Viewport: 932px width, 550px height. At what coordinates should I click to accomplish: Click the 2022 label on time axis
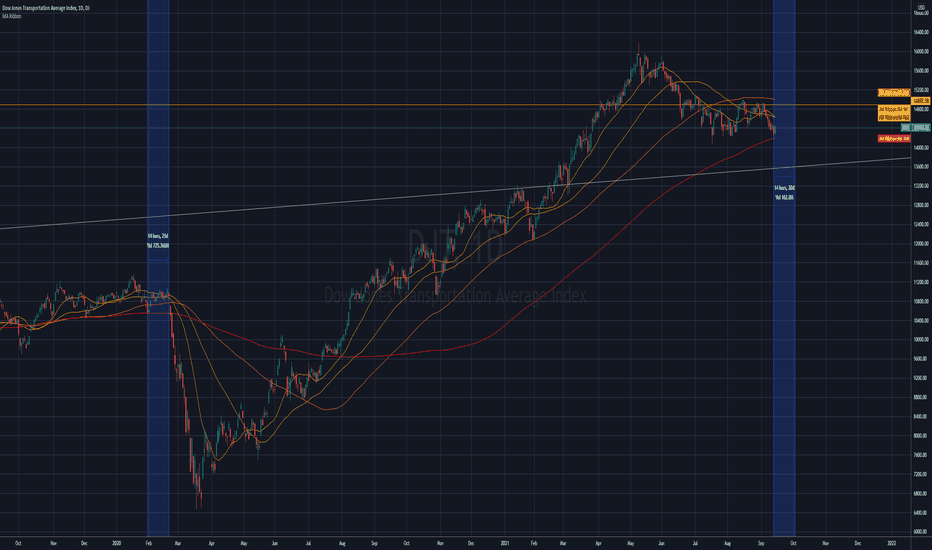pyautogui.click(x=892, y=543)
